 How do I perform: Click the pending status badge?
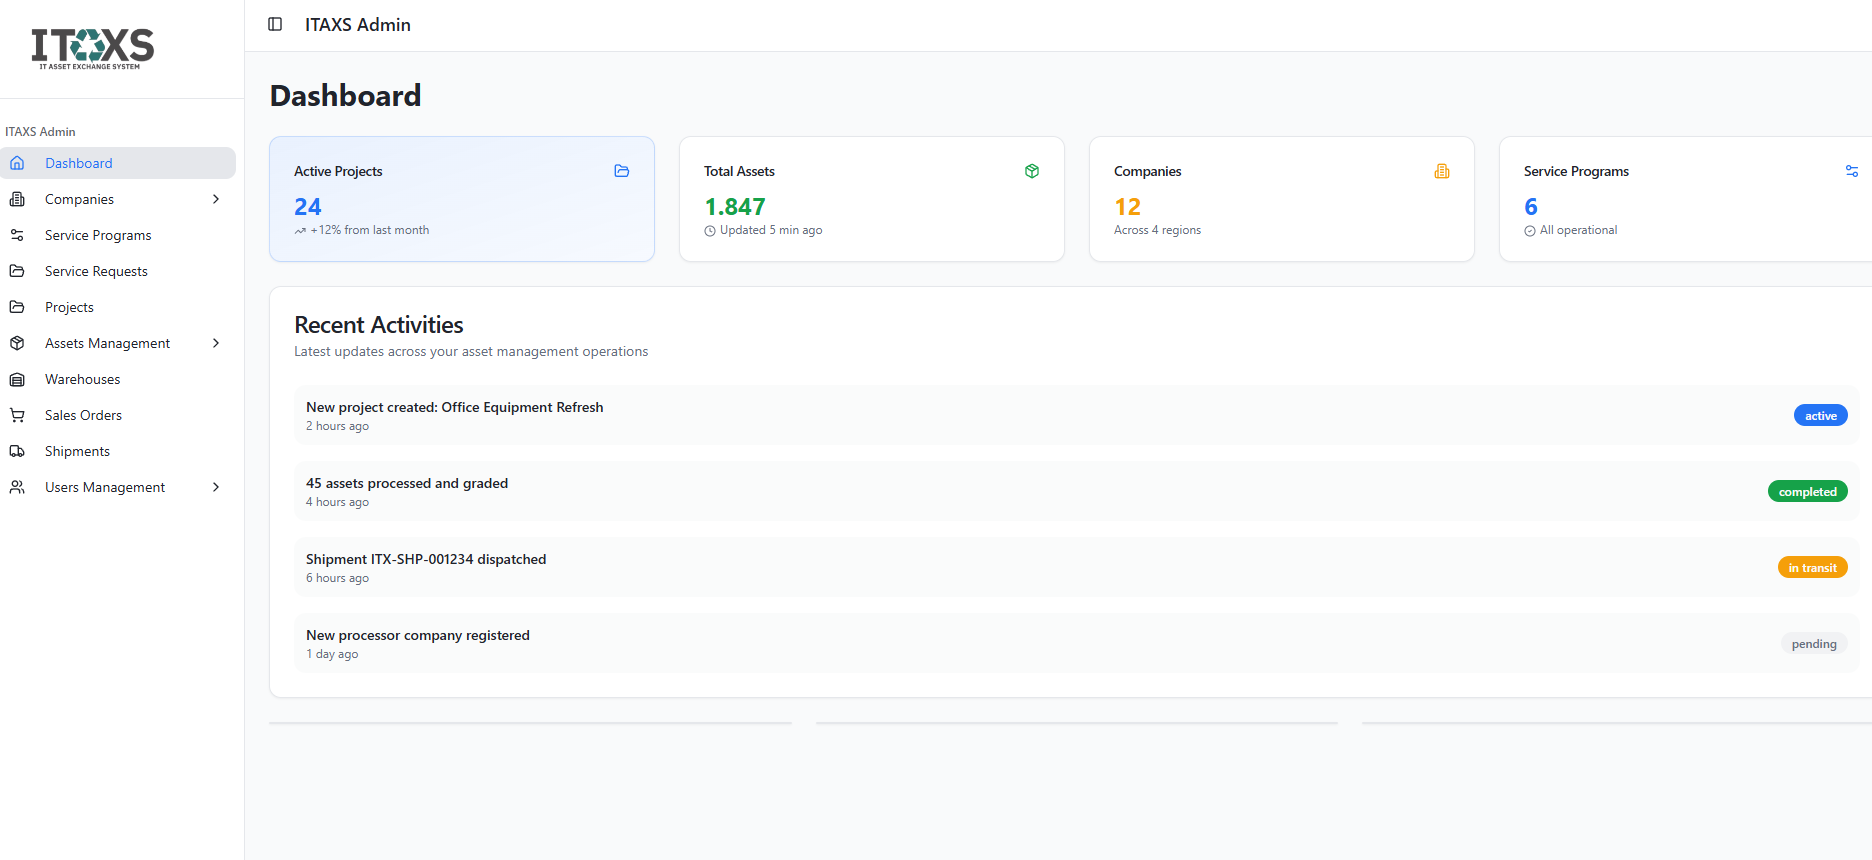pos(1814,644)
